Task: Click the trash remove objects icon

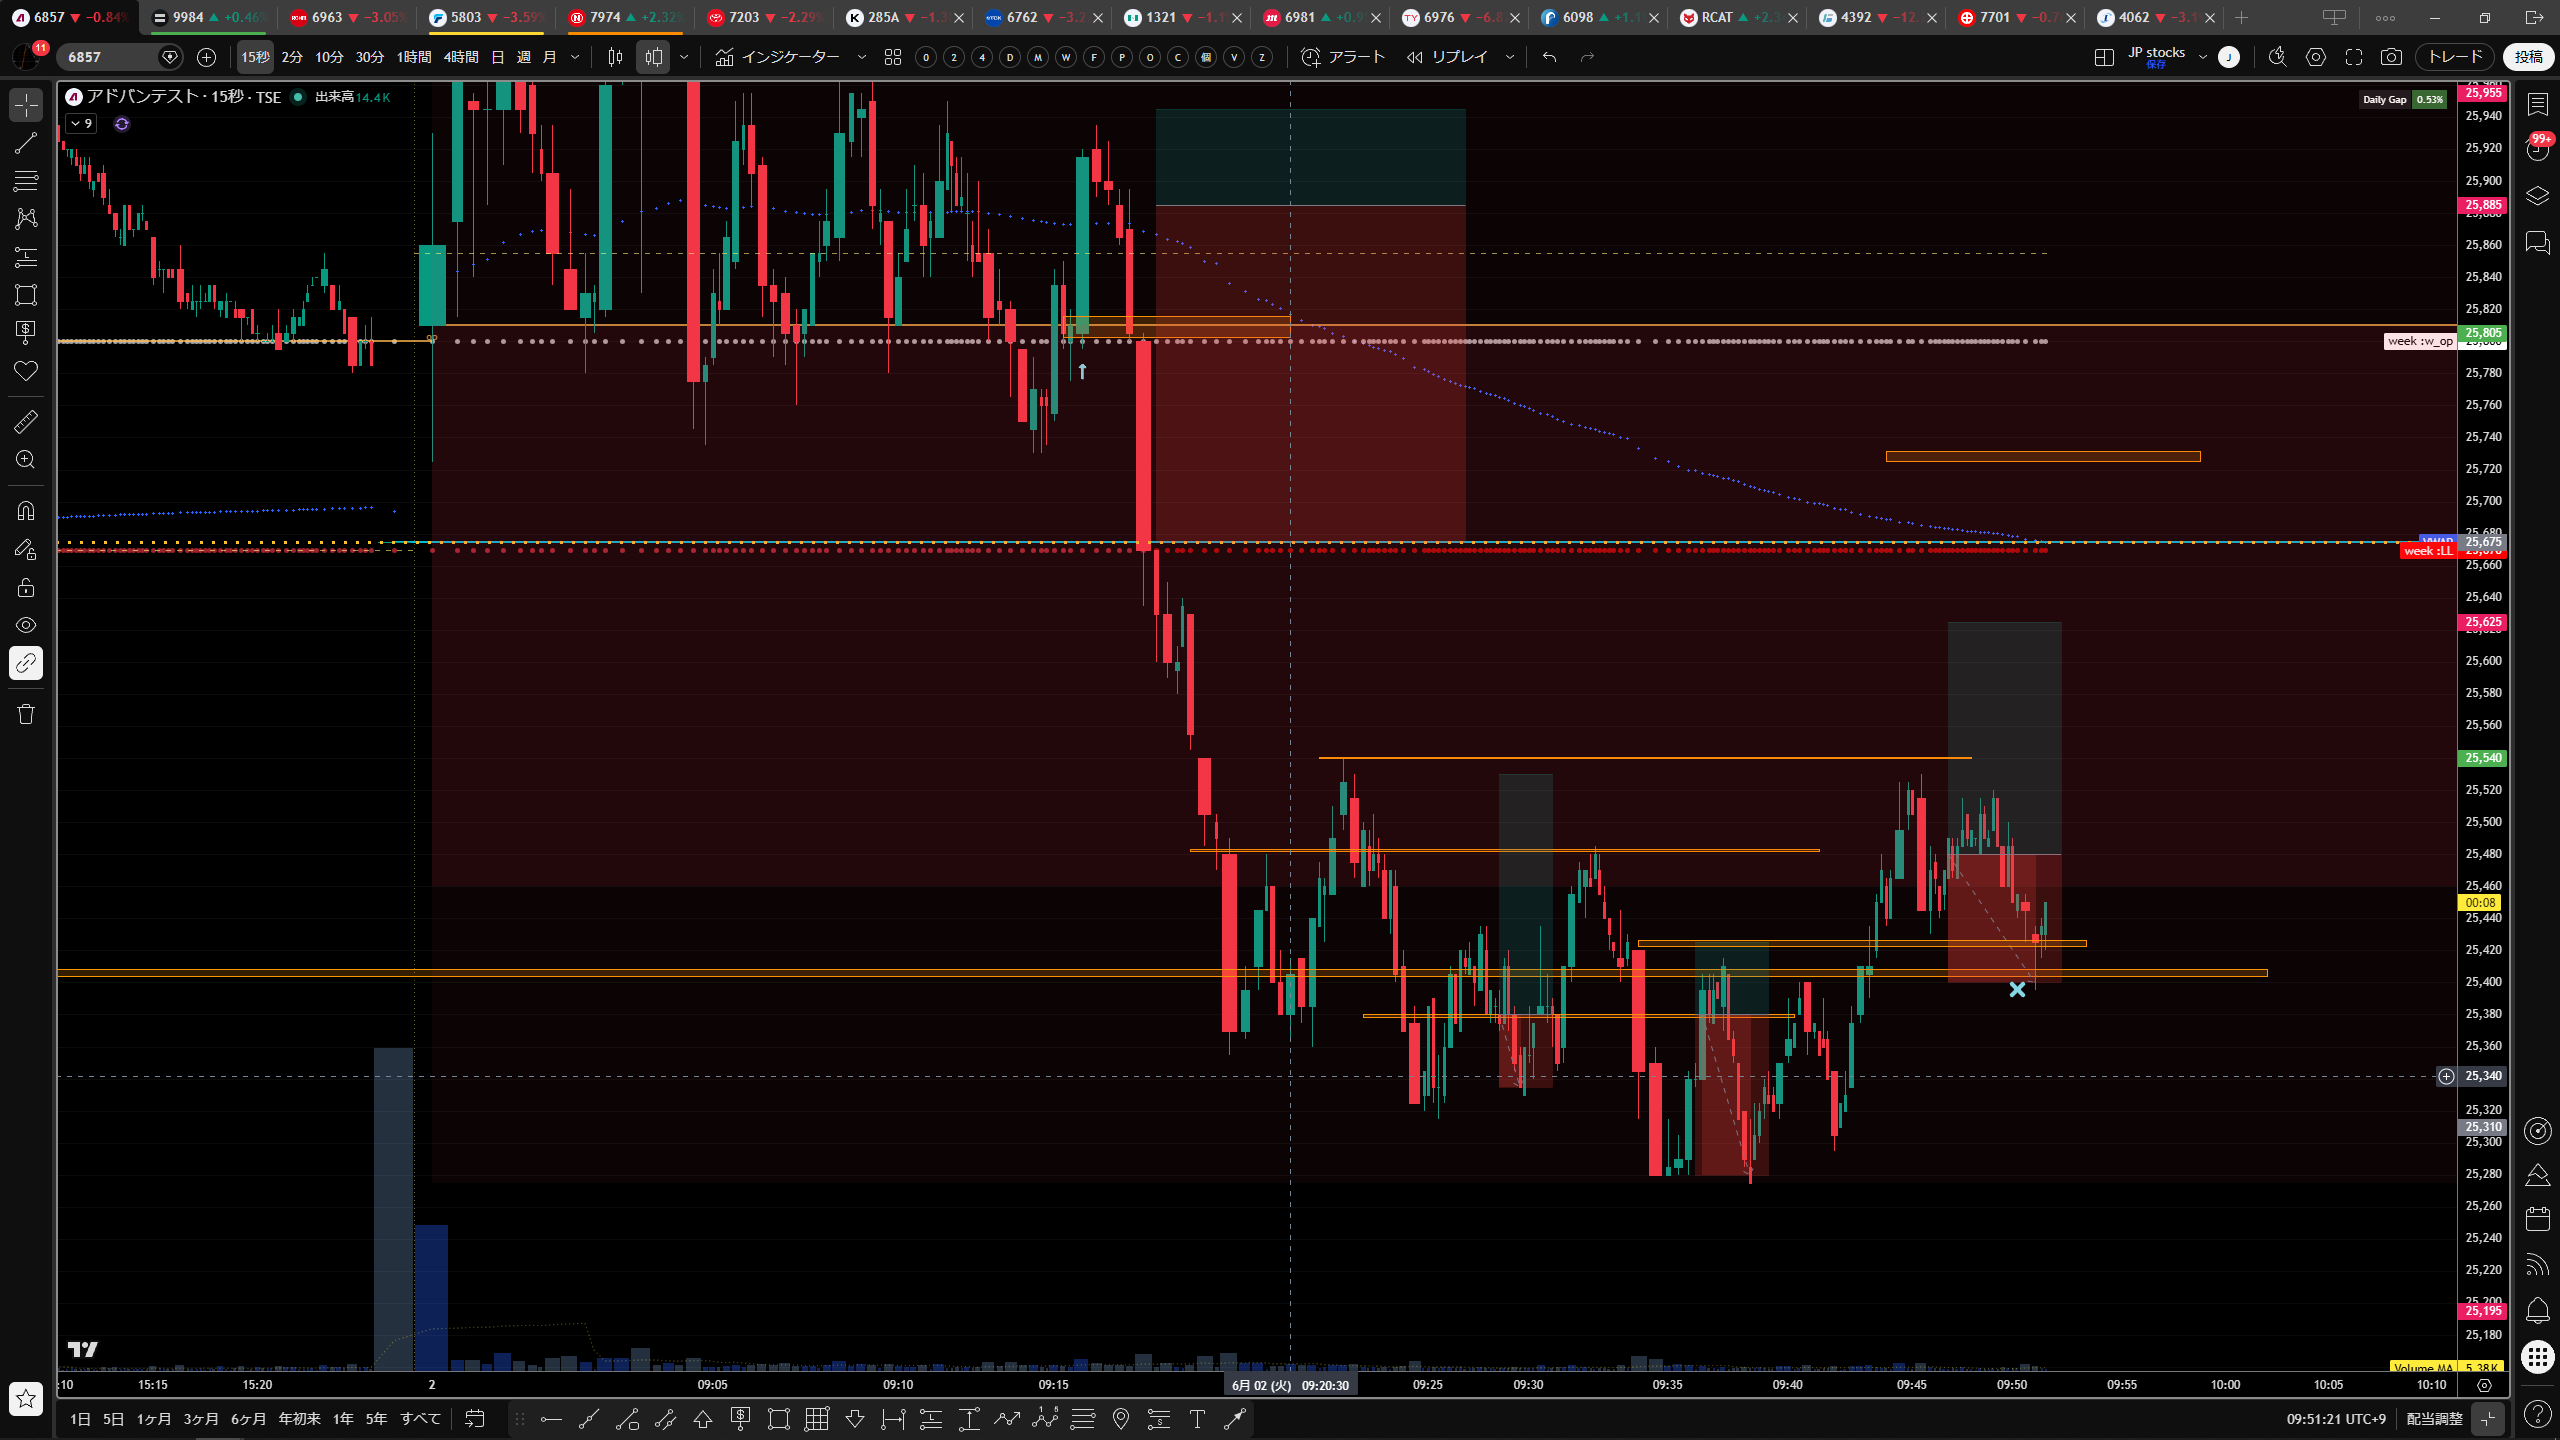Action: pos(26,714)
